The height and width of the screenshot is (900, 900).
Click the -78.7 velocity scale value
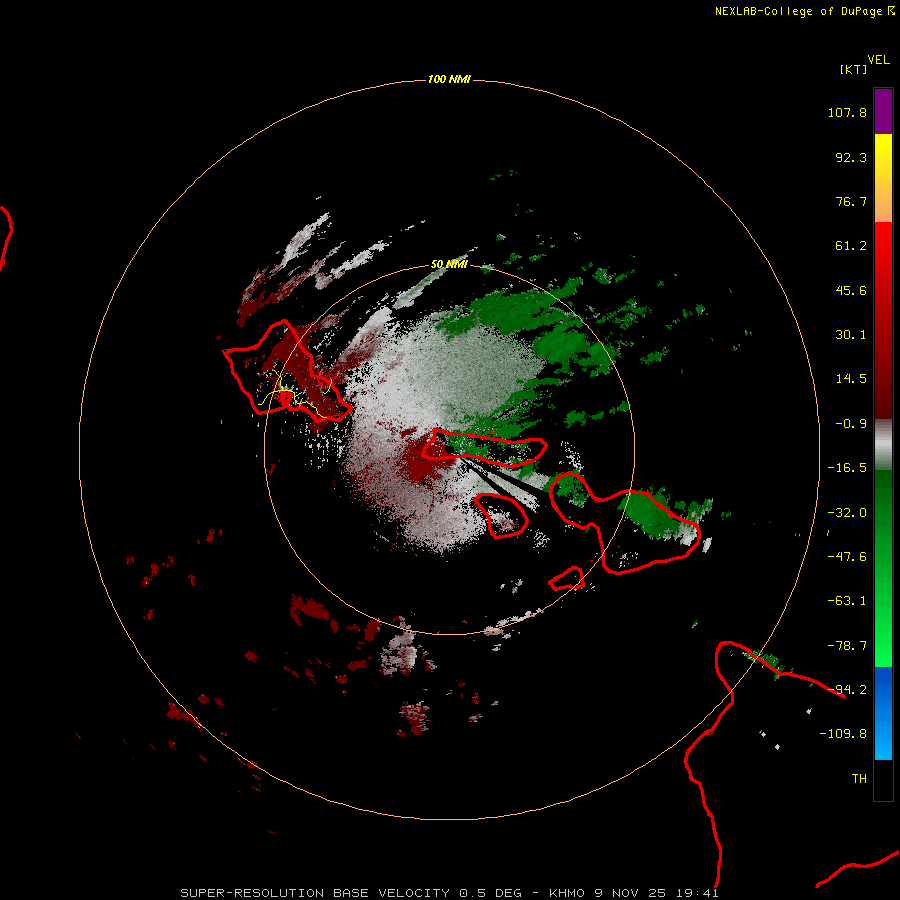pos(847,646)
